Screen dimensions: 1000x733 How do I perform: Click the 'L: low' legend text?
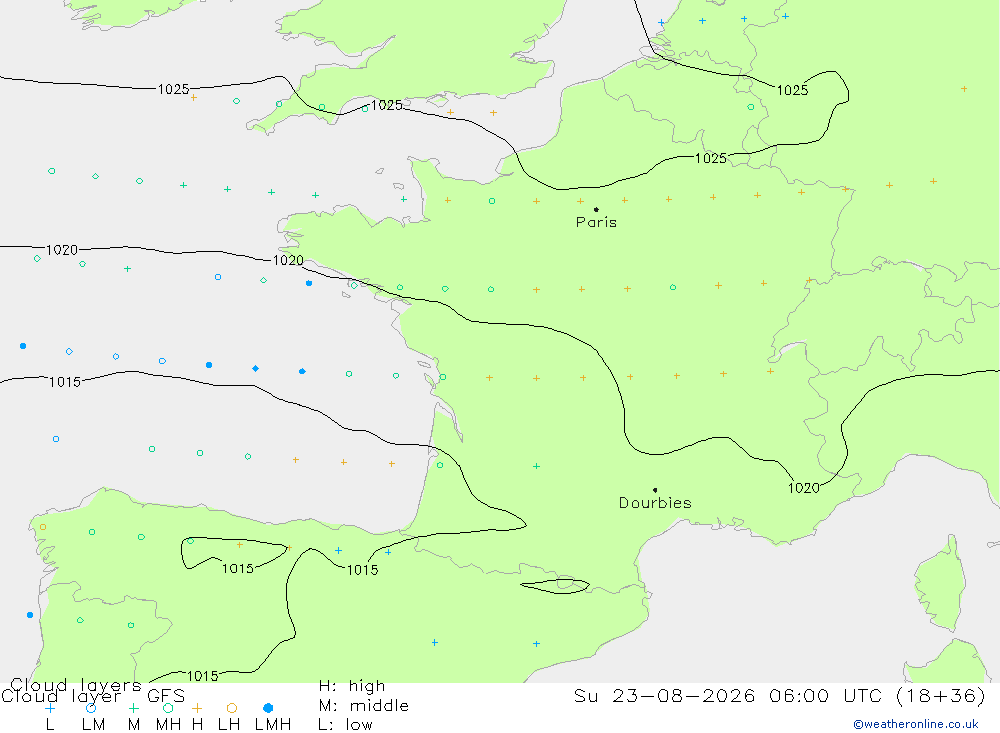click(345, 725)
